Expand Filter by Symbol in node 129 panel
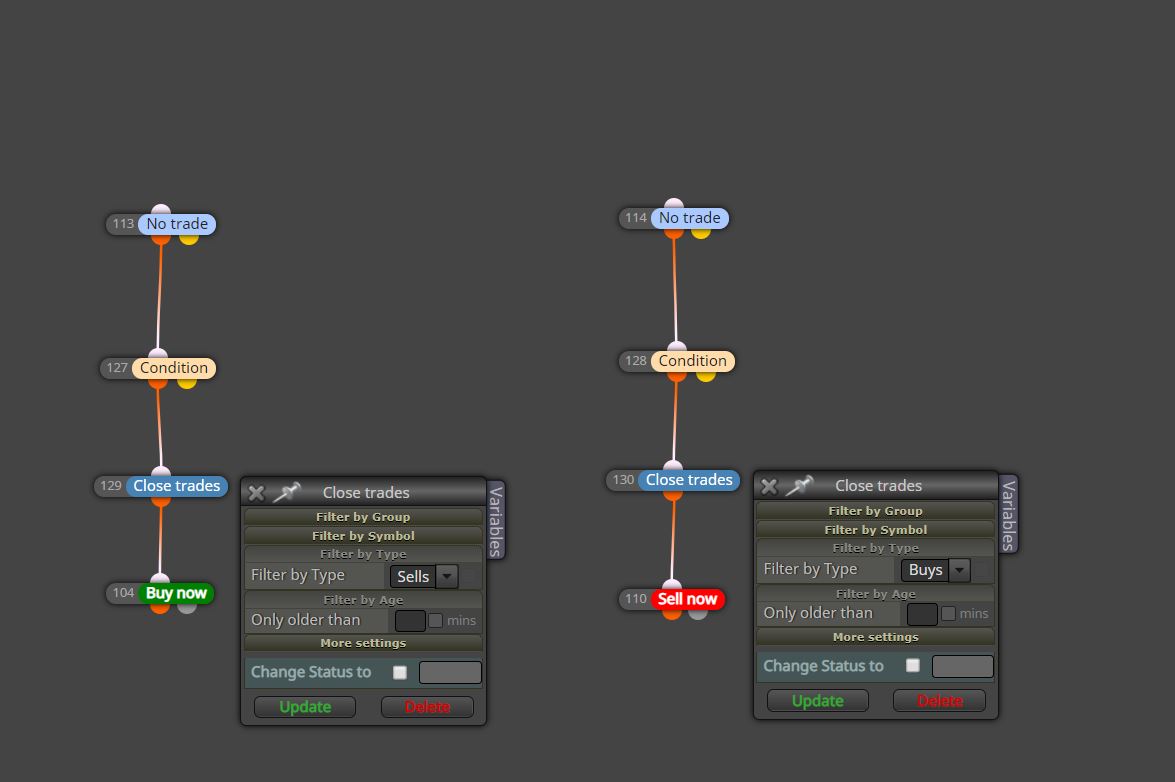 pos(363,536)
